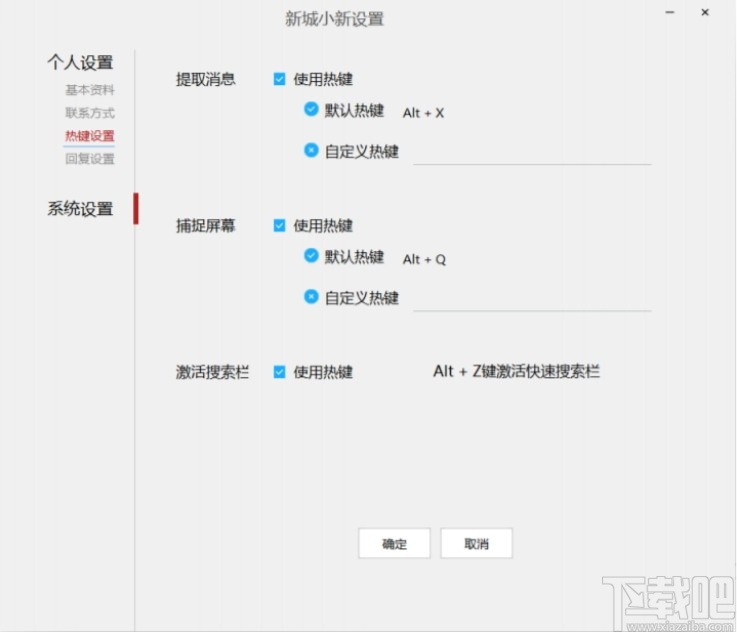The height and width of the screenshot is (632, 737).
Task: Click the 提取消息 label
Action: coord(205,79)
